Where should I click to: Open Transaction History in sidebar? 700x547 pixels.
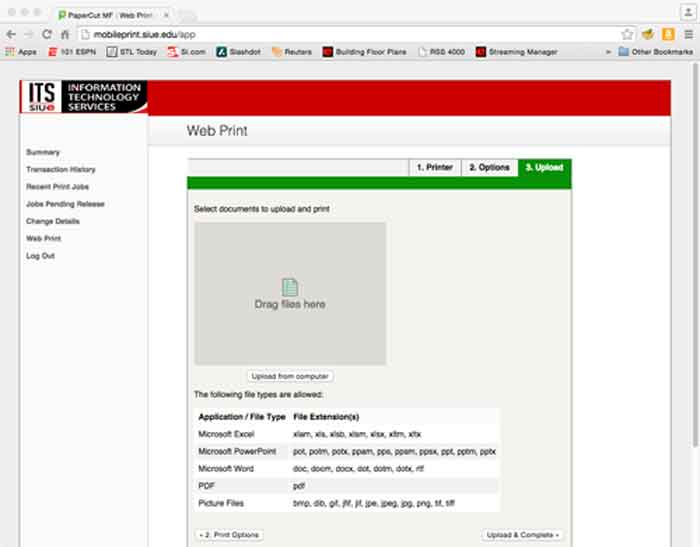tap(60, 170)
